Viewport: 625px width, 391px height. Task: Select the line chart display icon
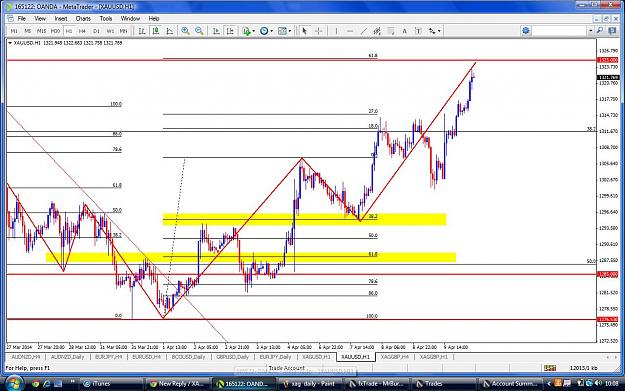169,31
